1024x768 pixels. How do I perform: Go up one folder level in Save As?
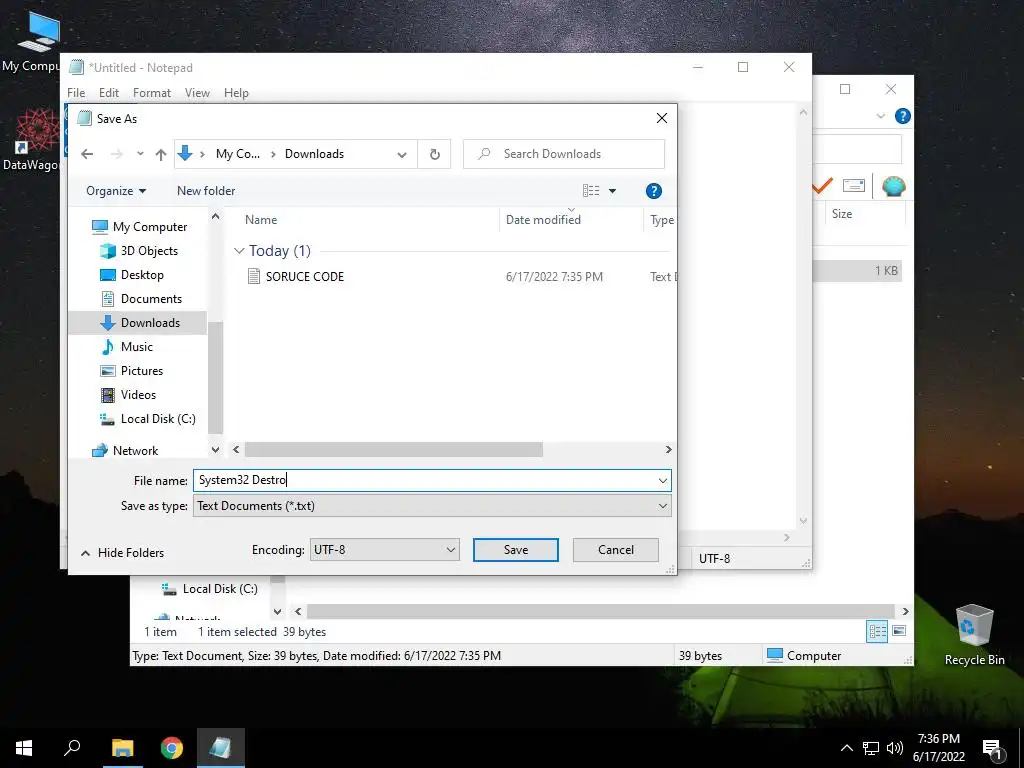(161, 154)
